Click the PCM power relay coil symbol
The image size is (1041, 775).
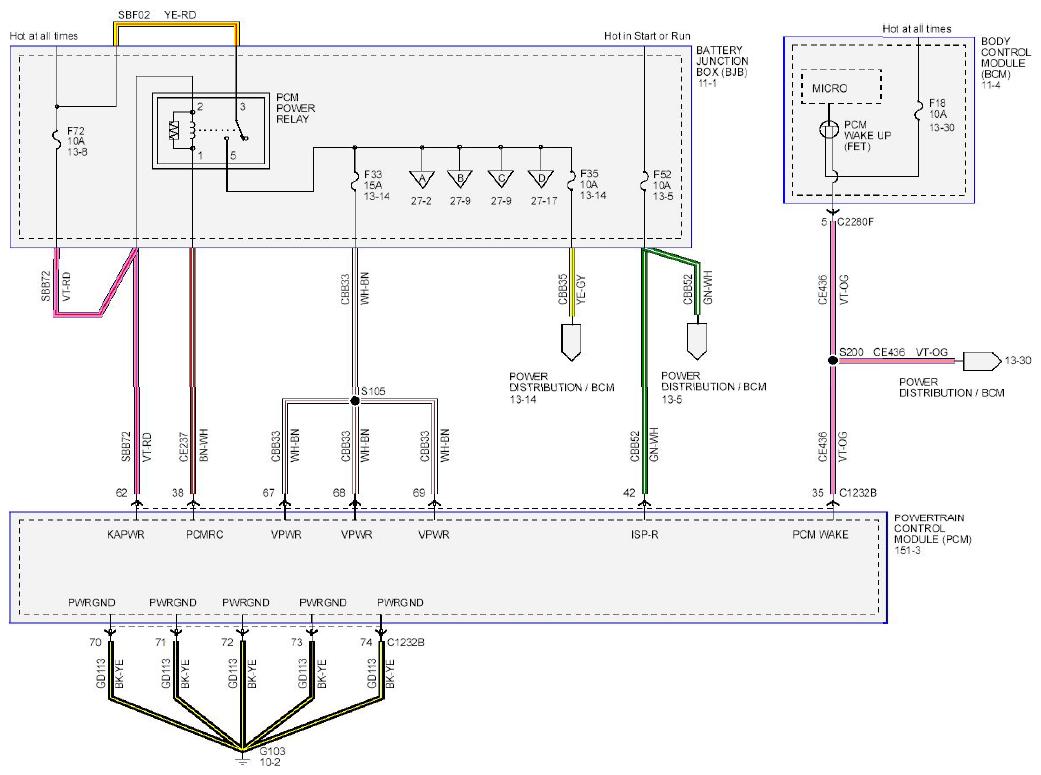(193, 130)
